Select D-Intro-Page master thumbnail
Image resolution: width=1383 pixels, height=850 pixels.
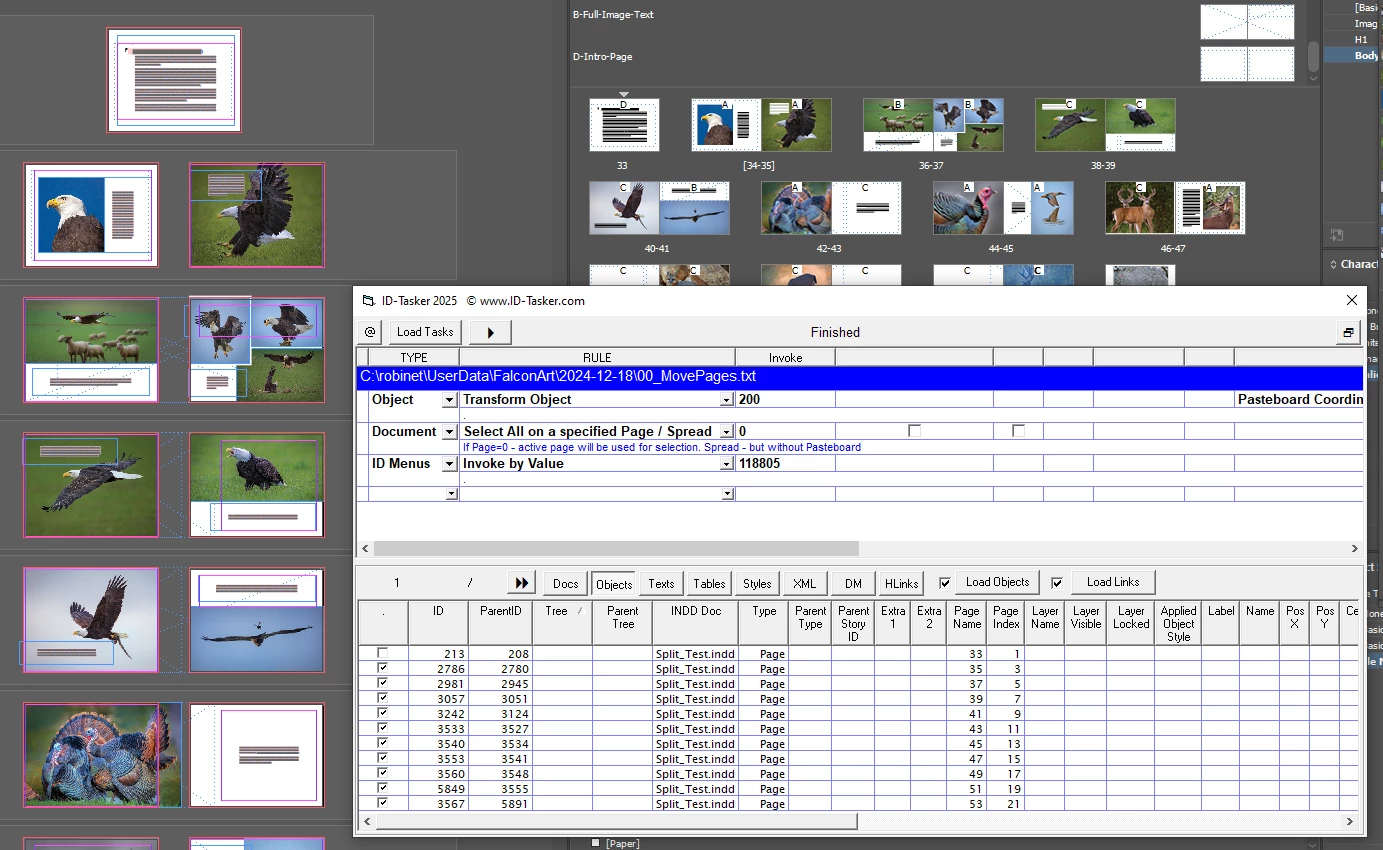point(1247,64)
